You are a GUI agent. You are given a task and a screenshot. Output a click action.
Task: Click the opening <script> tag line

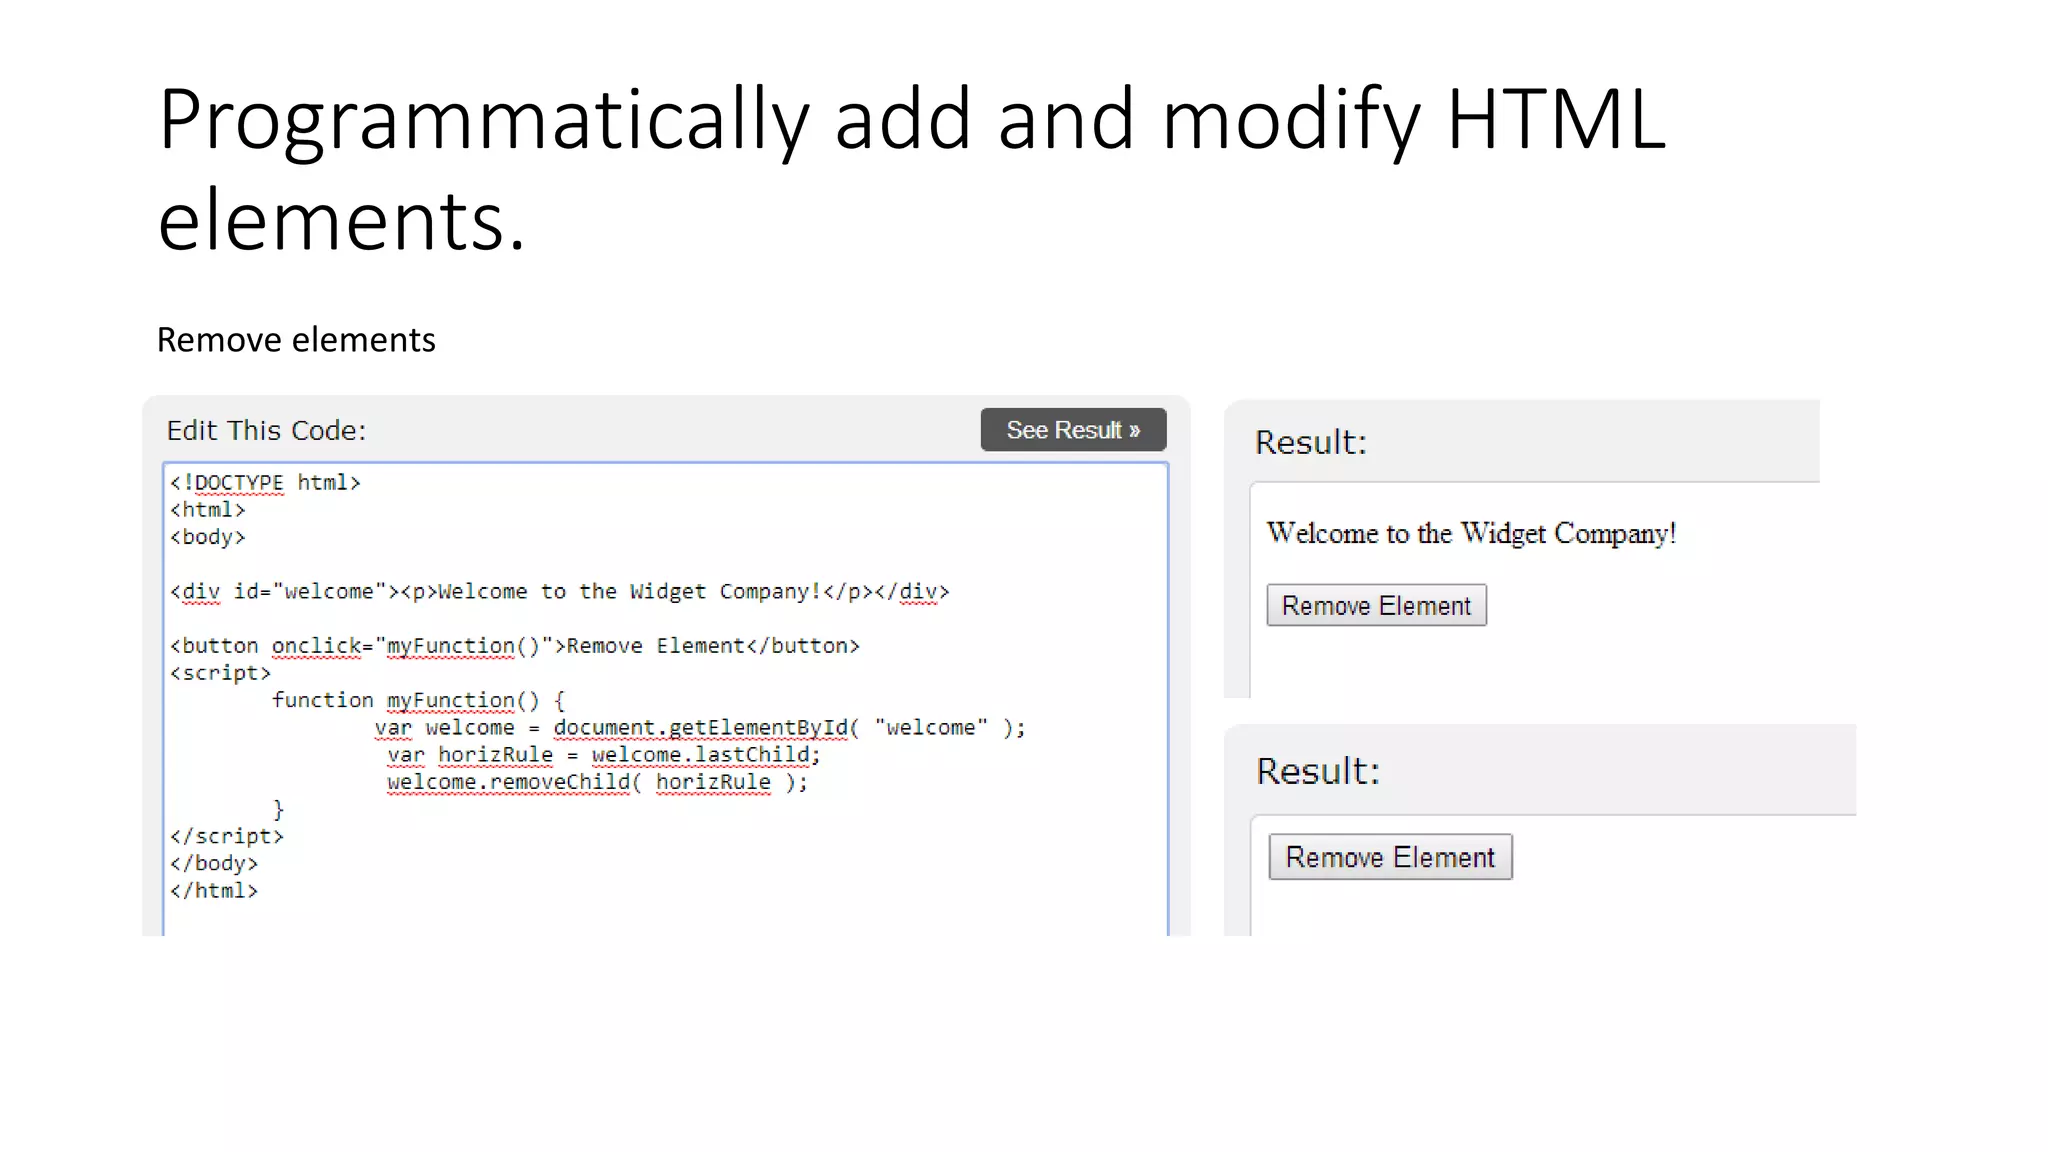pos(220,673)
